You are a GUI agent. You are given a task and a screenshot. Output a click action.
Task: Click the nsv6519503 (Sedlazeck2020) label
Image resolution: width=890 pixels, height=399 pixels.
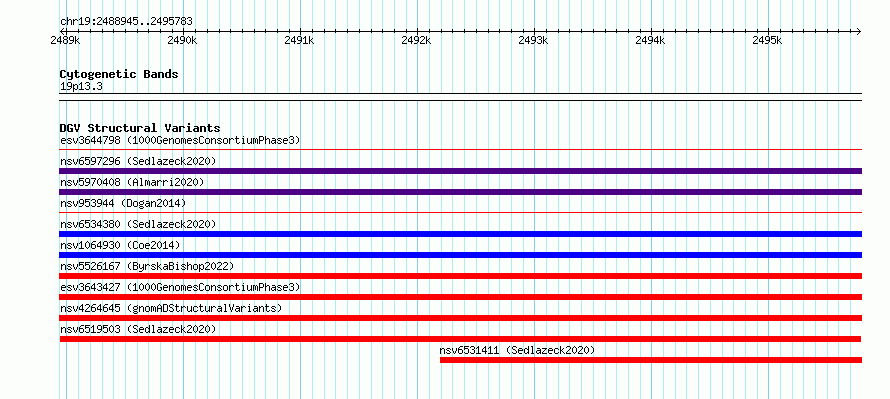click(138, 329)
